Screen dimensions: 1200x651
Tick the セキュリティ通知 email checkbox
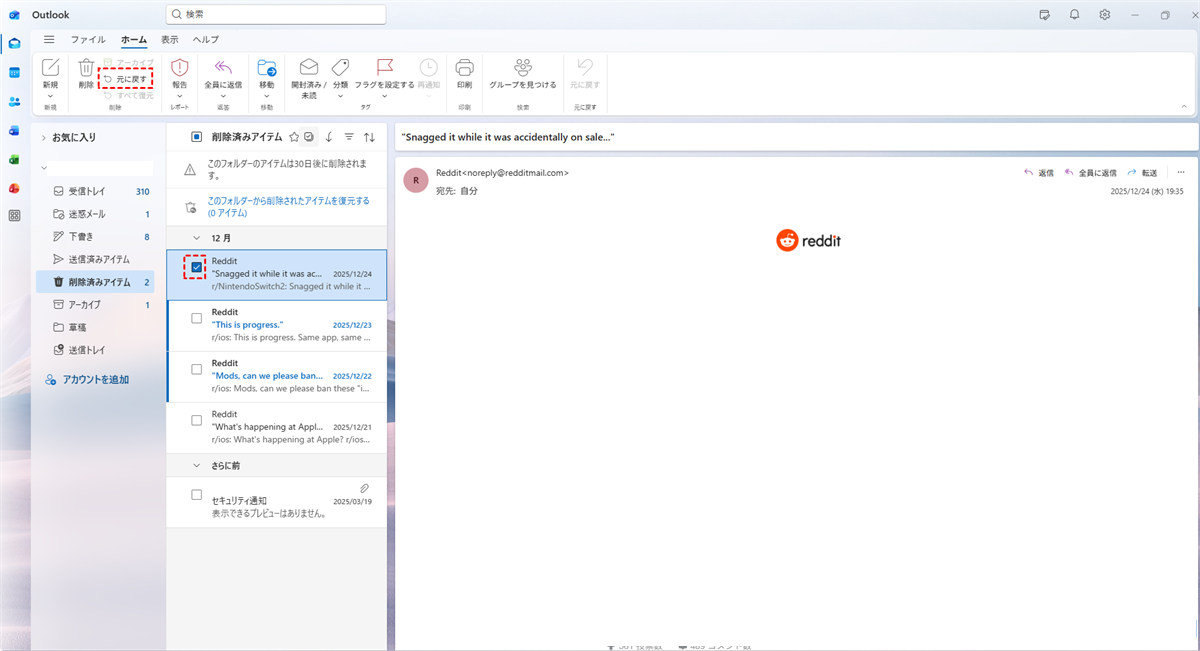click(196, 495)
